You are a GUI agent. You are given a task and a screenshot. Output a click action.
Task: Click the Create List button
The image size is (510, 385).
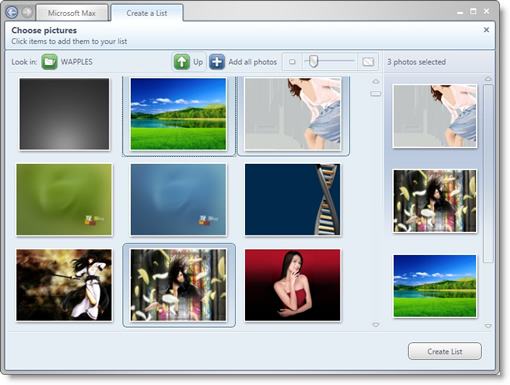pos(445,351)
